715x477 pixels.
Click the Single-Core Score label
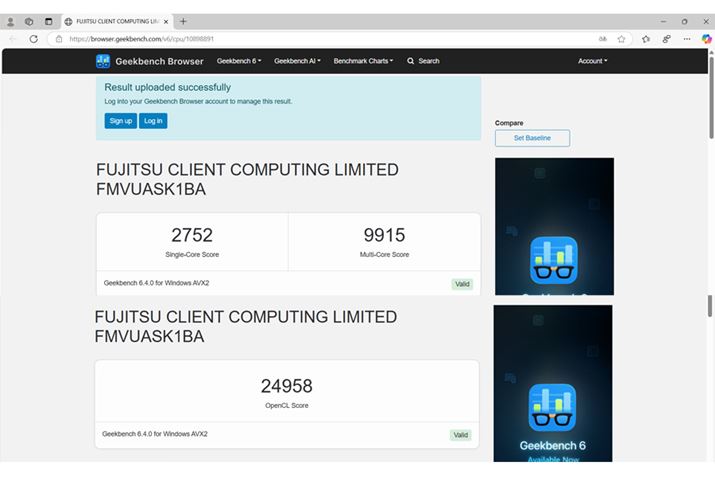[192, 254]
